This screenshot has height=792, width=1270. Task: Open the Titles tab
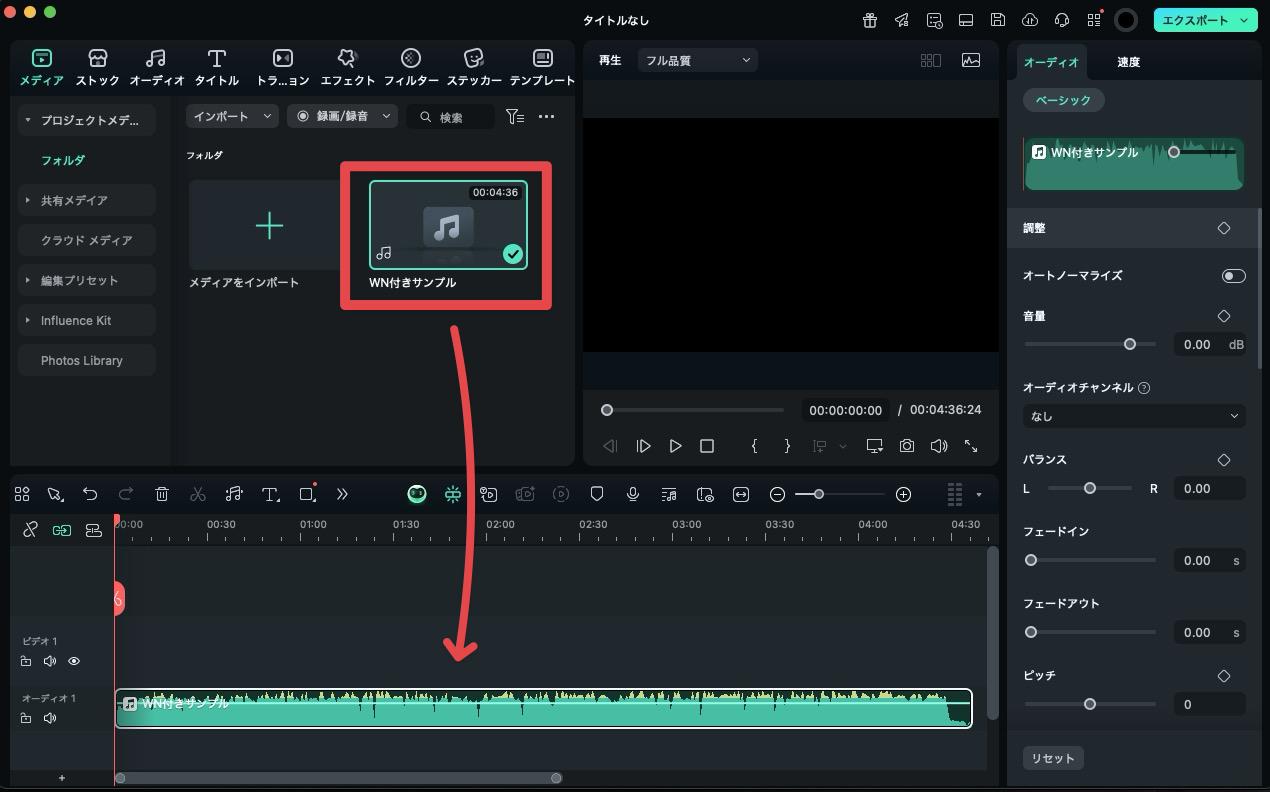coord(216,66)
